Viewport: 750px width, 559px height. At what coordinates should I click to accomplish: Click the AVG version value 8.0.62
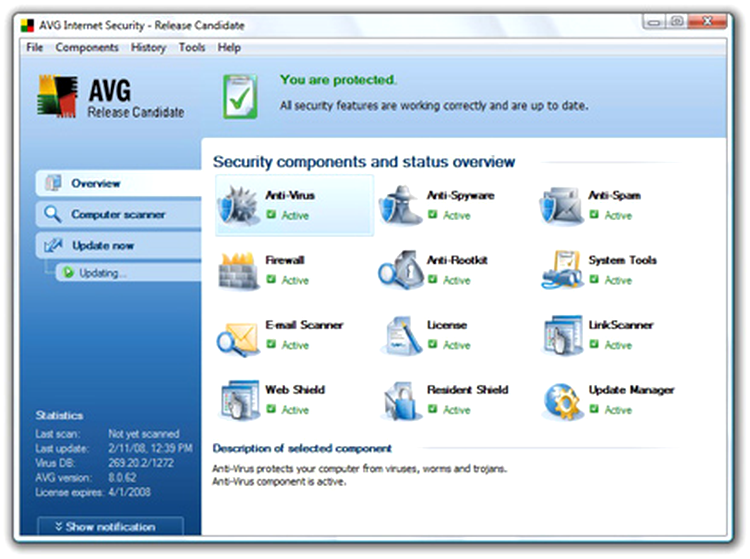coord(122,477)
